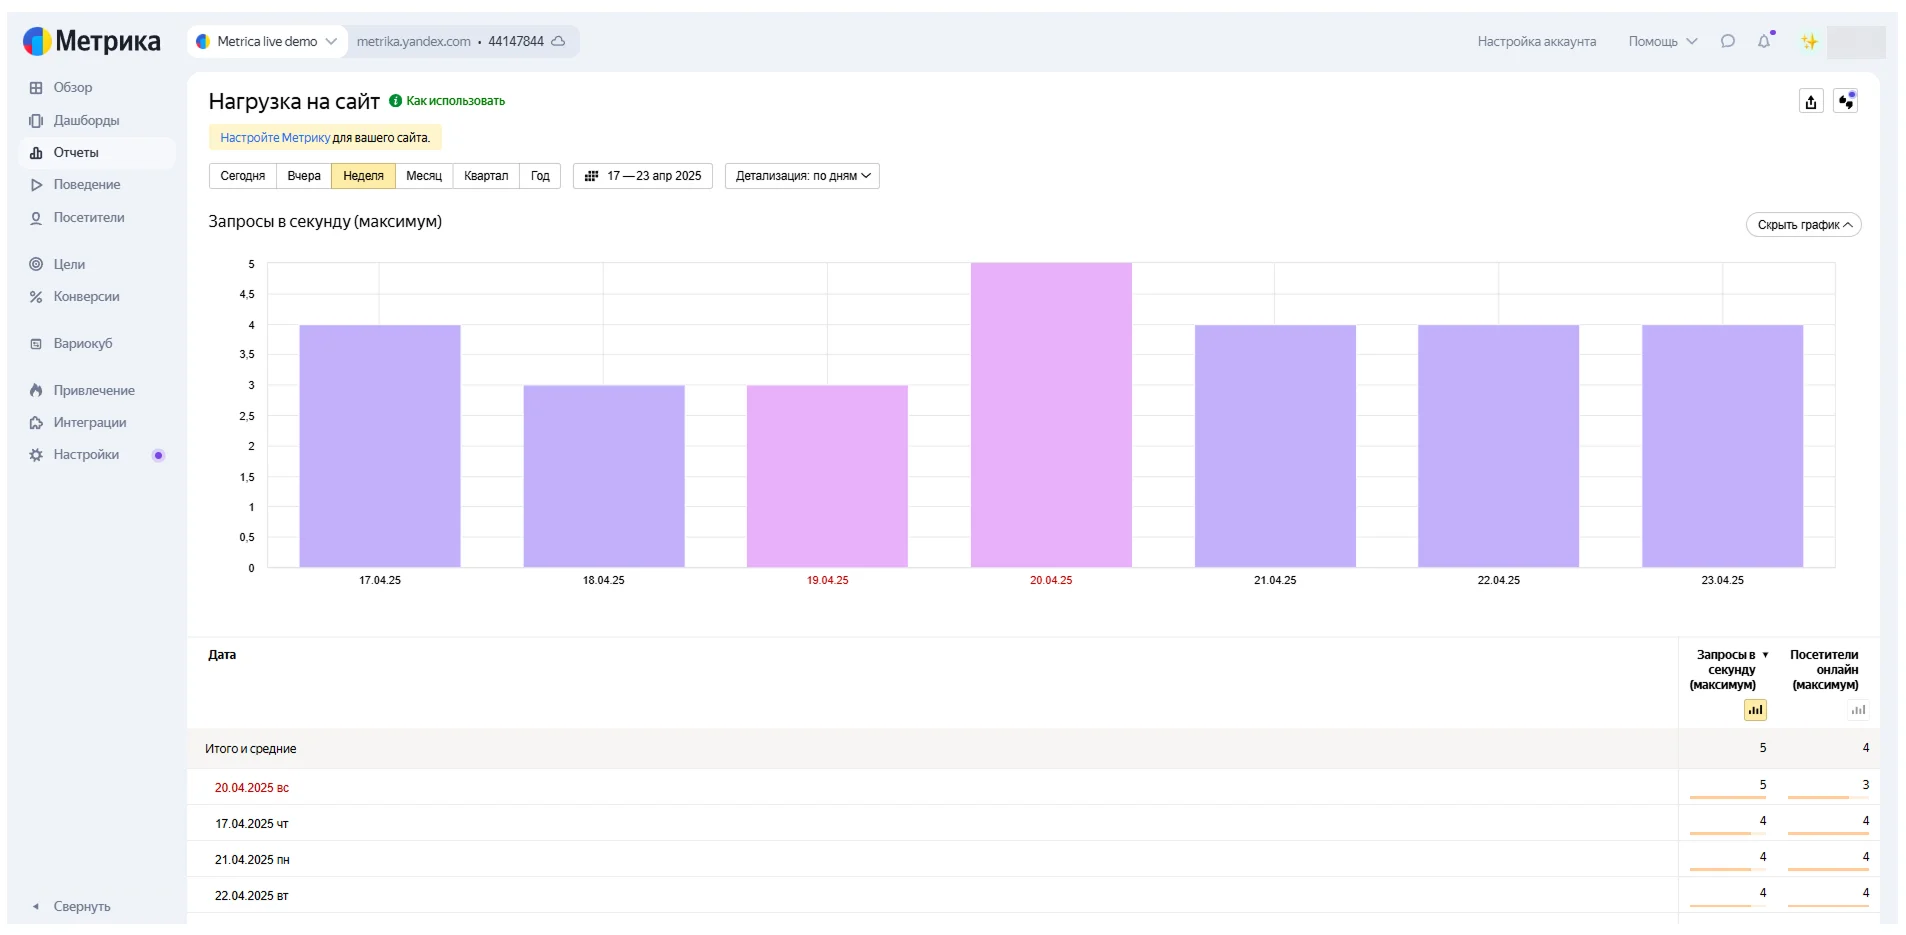Hide the graph with Скрыть график
Viewport: 1906px width, 935px height.
[x=1803, y=225]
